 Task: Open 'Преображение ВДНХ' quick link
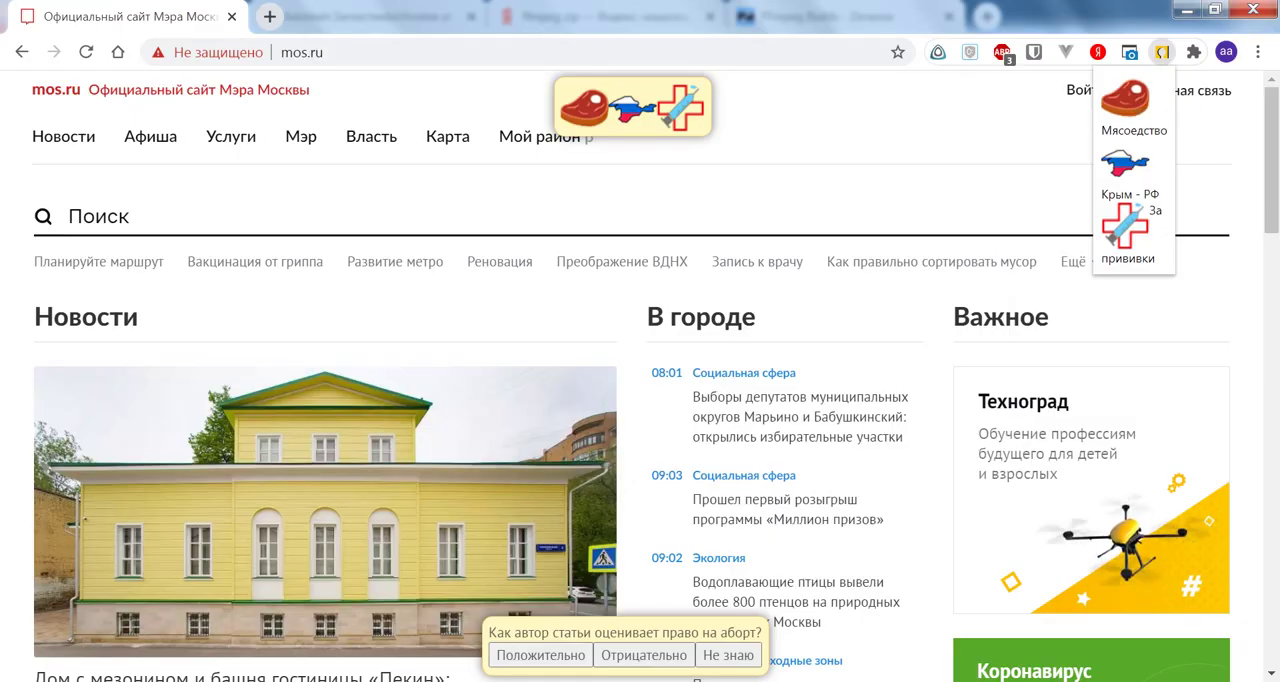click(x=622, y=262)
